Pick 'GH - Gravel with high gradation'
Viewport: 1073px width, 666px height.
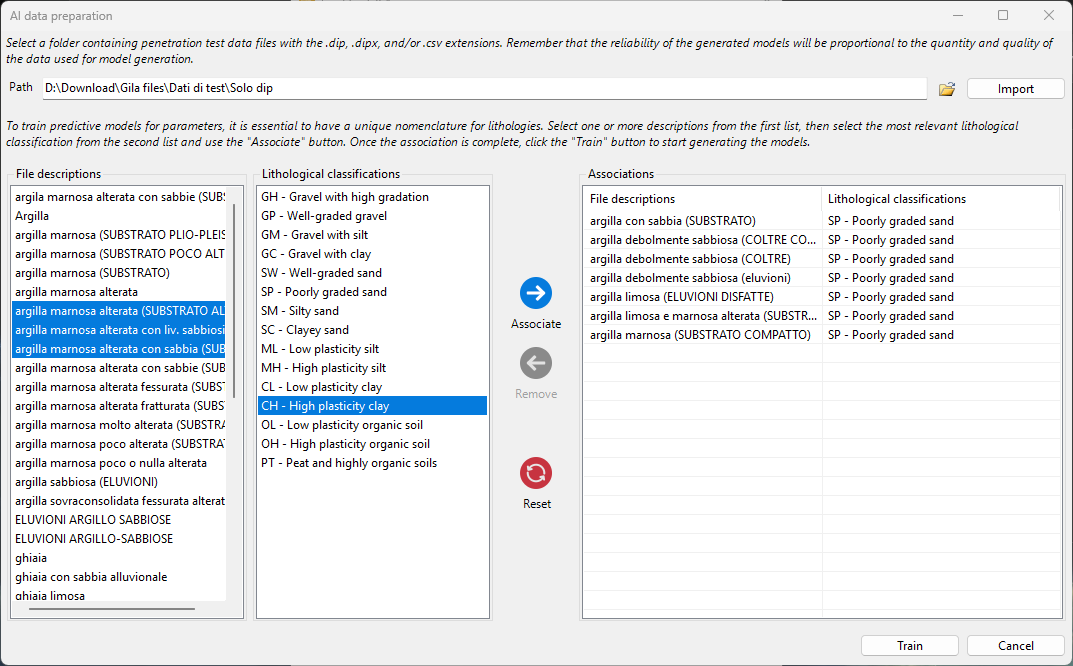pyautogui.click(x=344, y=197)
